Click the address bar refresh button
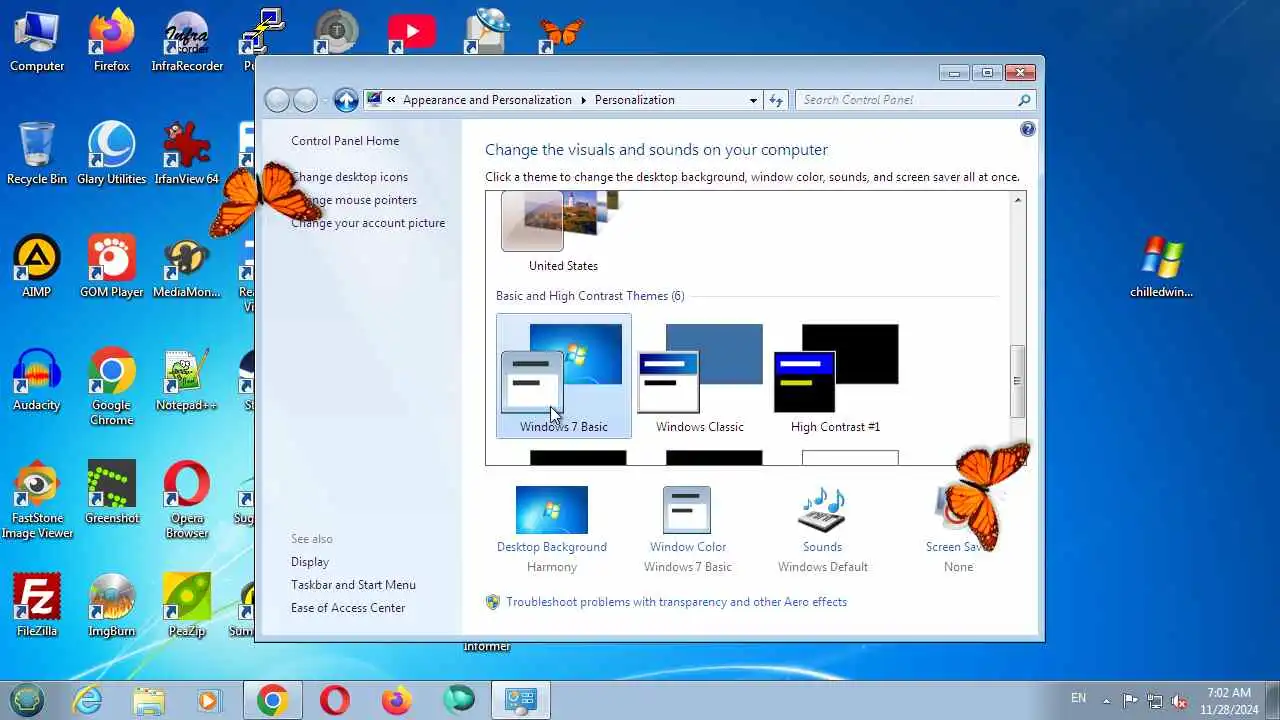 [776, 100]
